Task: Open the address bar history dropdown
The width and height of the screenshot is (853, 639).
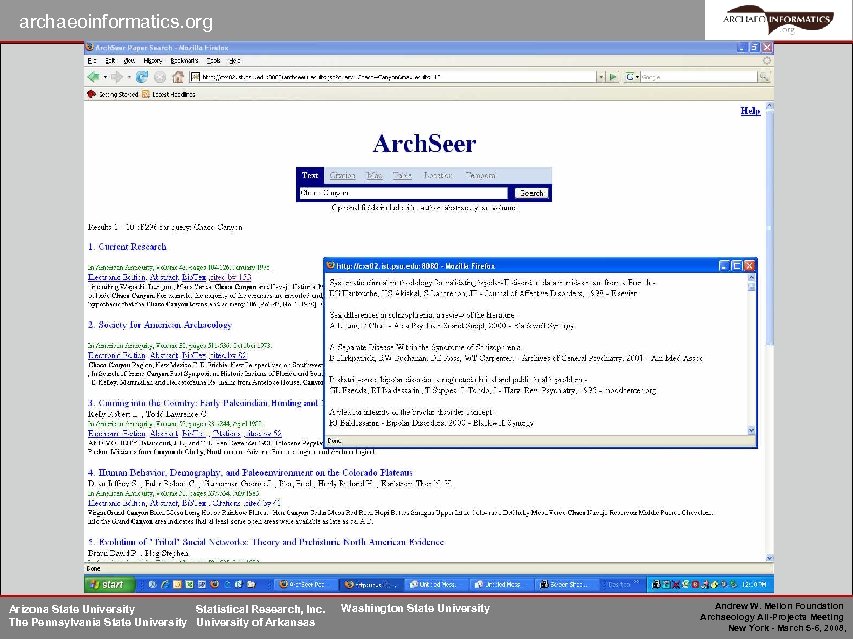Action: [601, 76]
